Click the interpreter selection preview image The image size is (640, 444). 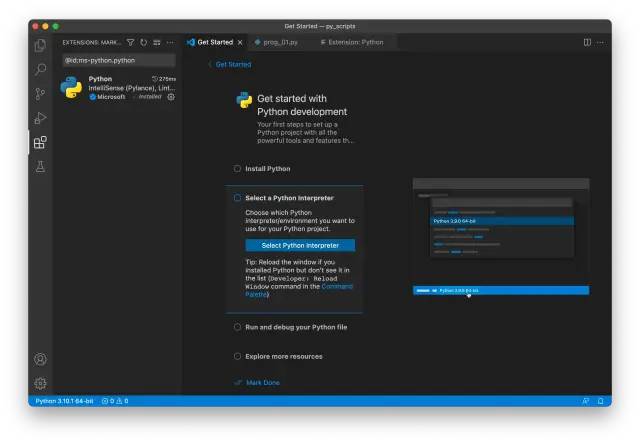501,237
